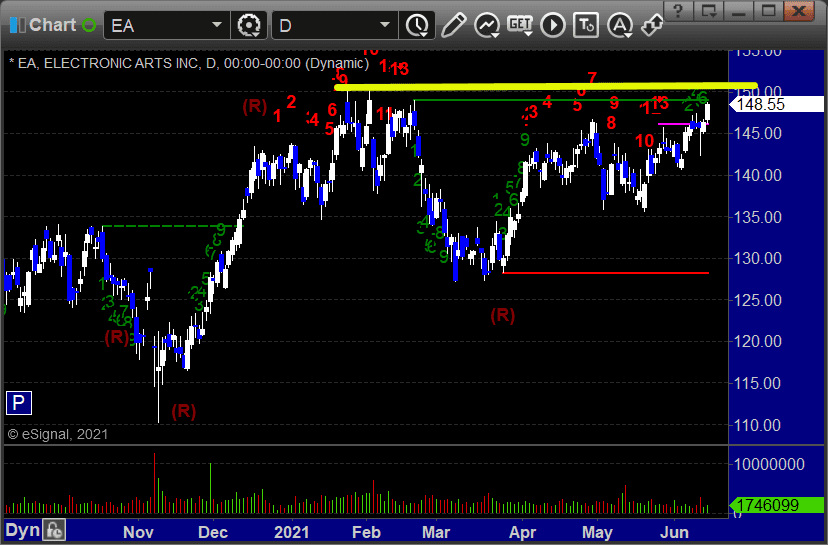Click the blue chart window icon
Image resolution: width=828 pixels, height=545 pixels.
tap(17, 25)
